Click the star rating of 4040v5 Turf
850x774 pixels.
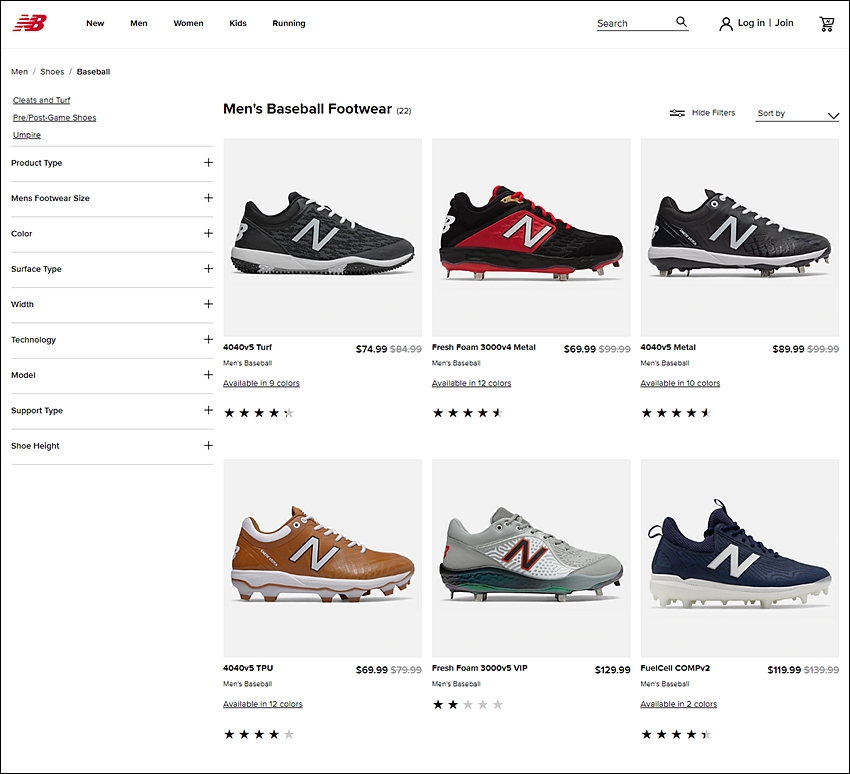259,413
